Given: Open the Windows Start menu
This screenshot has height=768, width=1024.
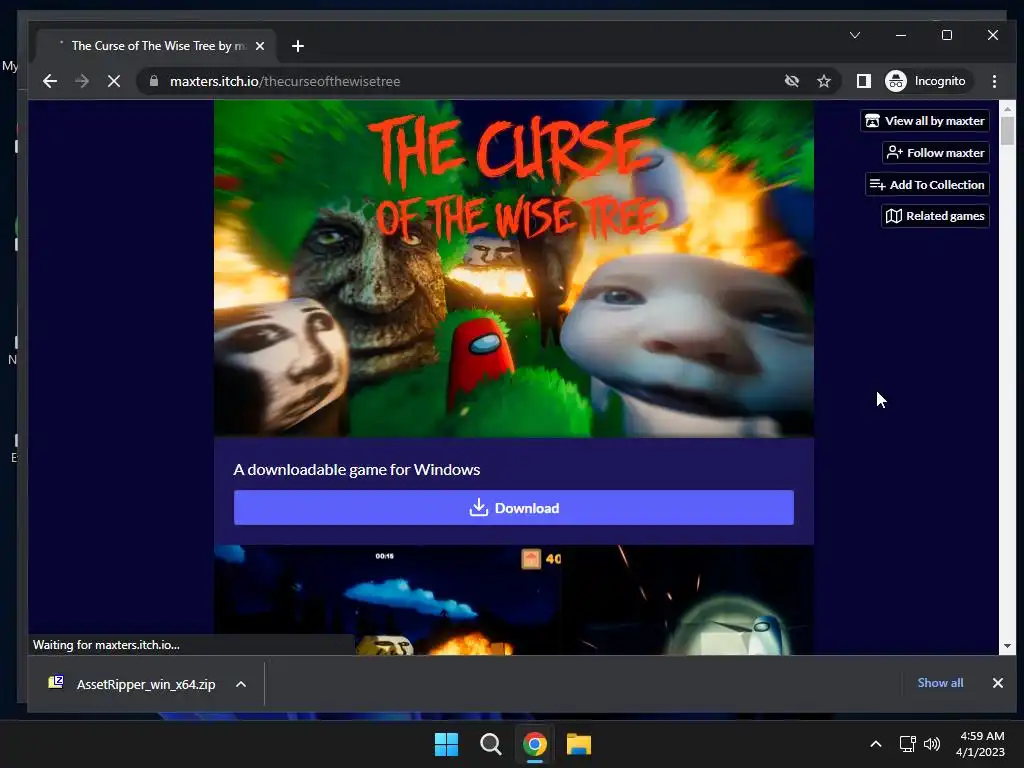Looking at the screenshot, I should coord(447,744).
